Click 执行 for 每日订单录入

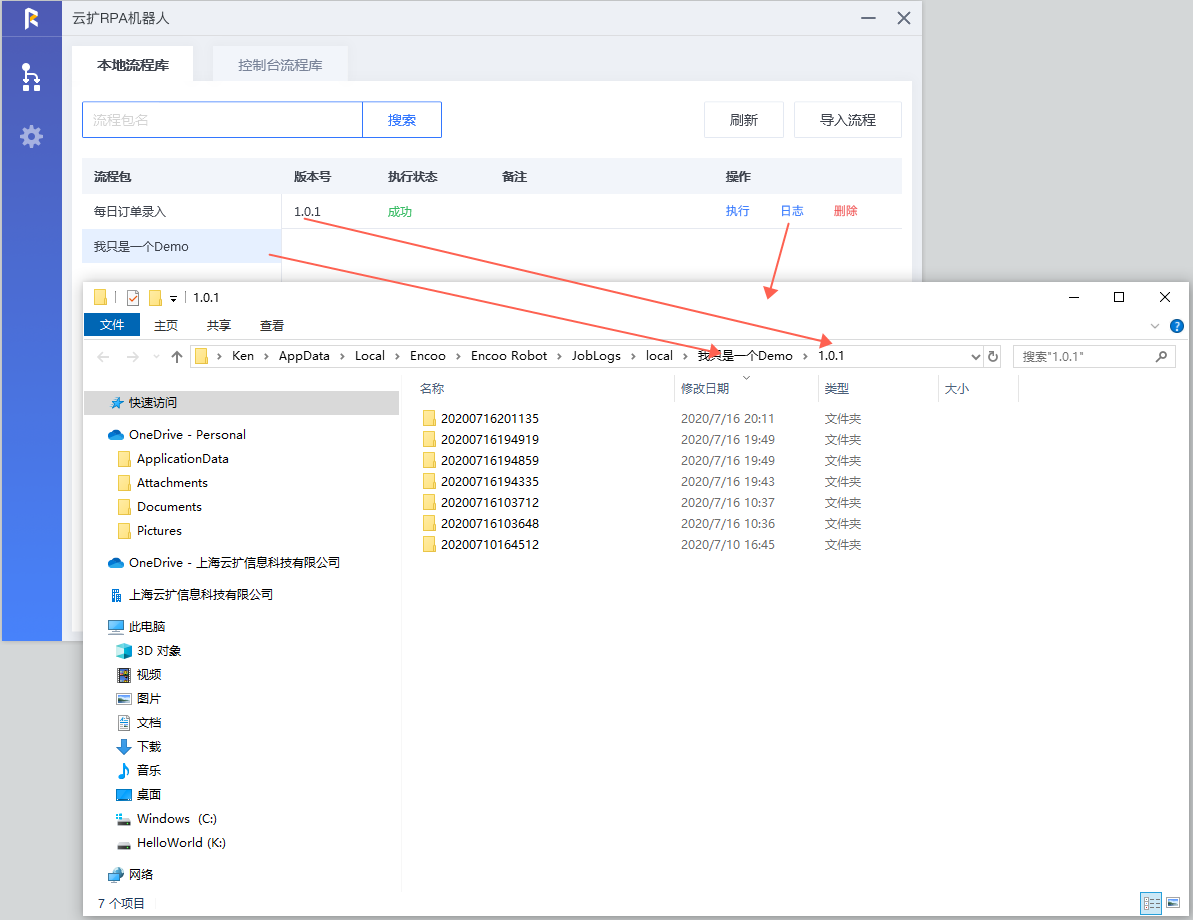click(x=737, y=211)
